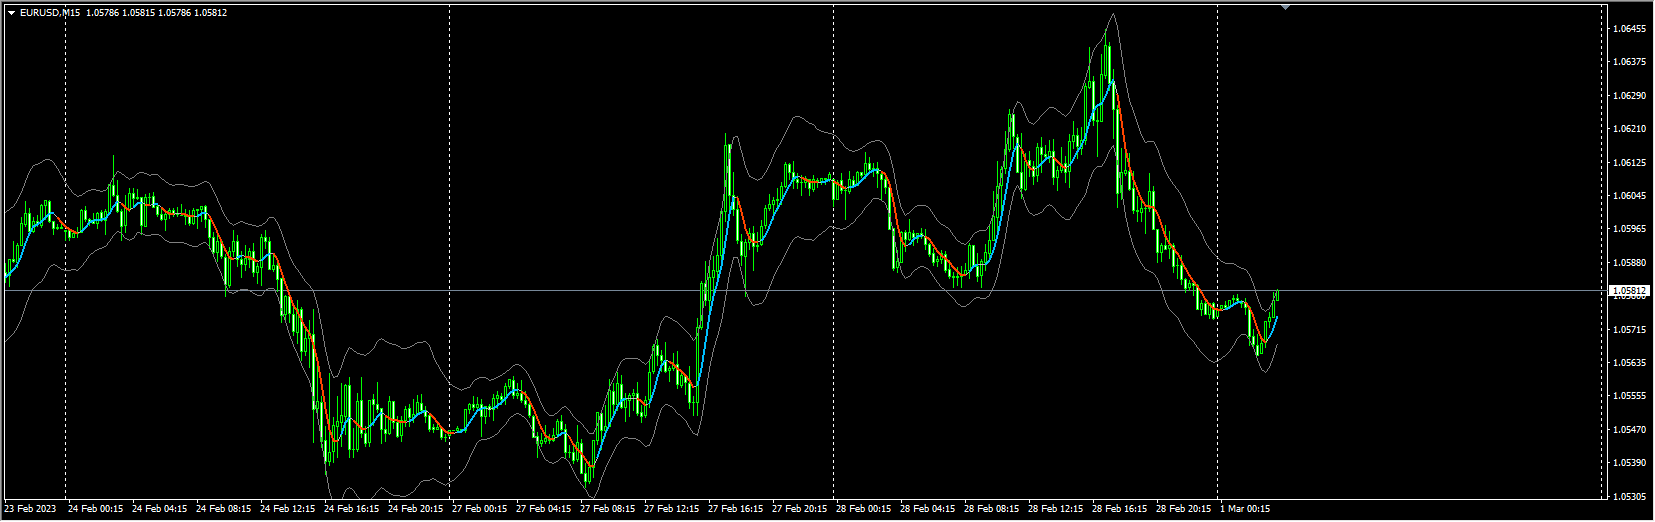Click the 1.06210 price axis label

coord(1629,129)
